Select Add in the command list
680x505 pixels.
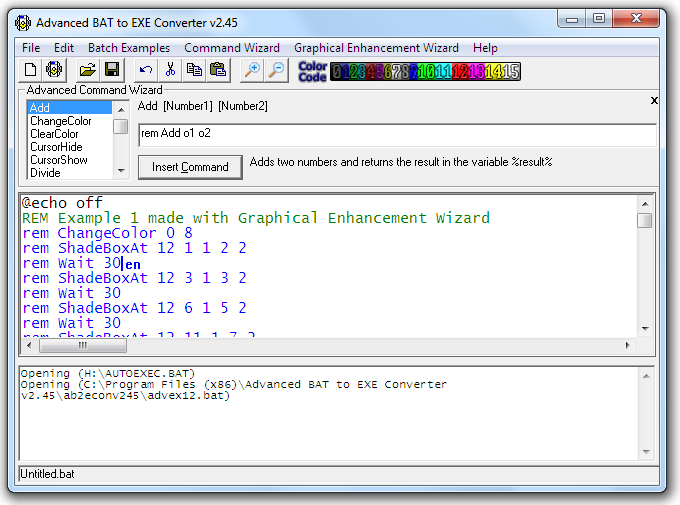70,108
